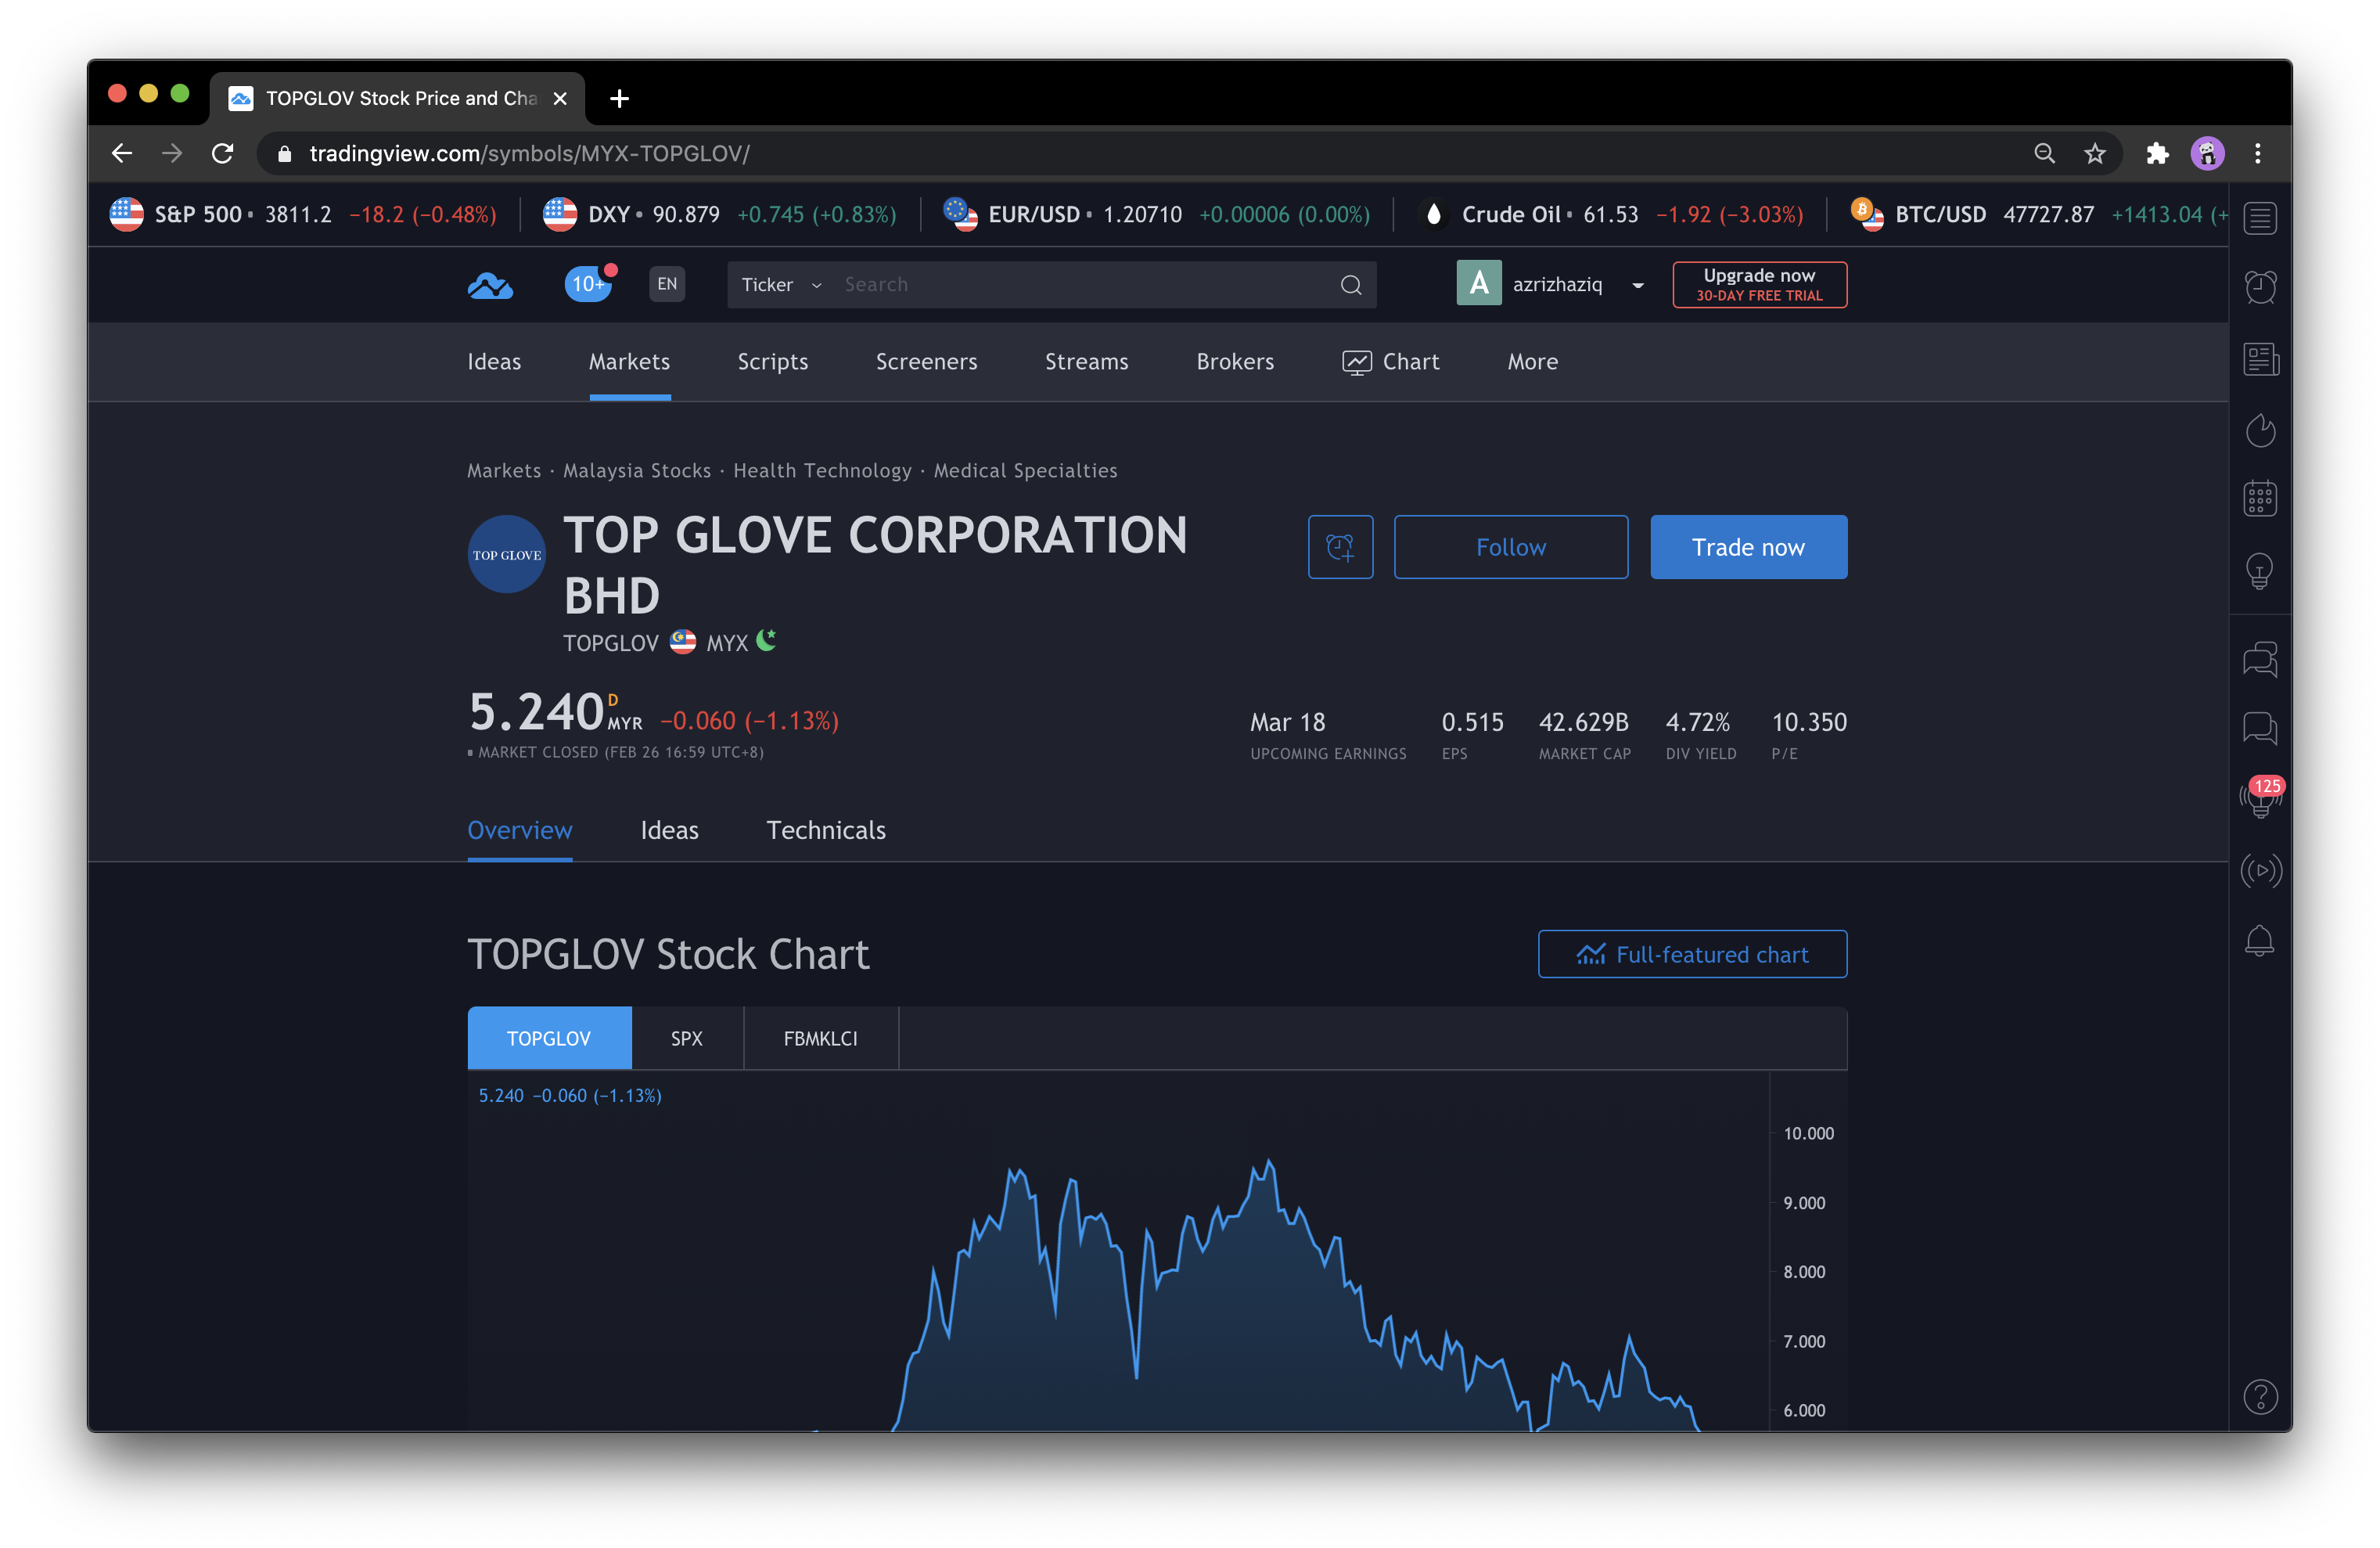Click the TradingView cloud logo
The image size is (2380, 1548).
[x=490, y=286]
